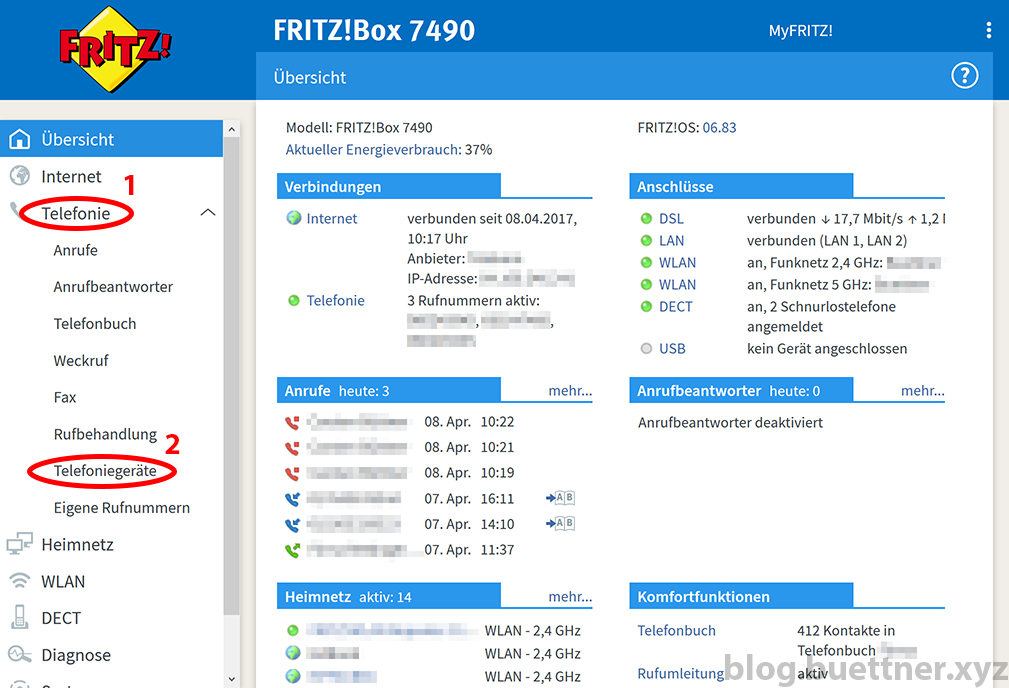Click globe icon next to Internet connection
Screen dimensions: 1009x688
293,218
